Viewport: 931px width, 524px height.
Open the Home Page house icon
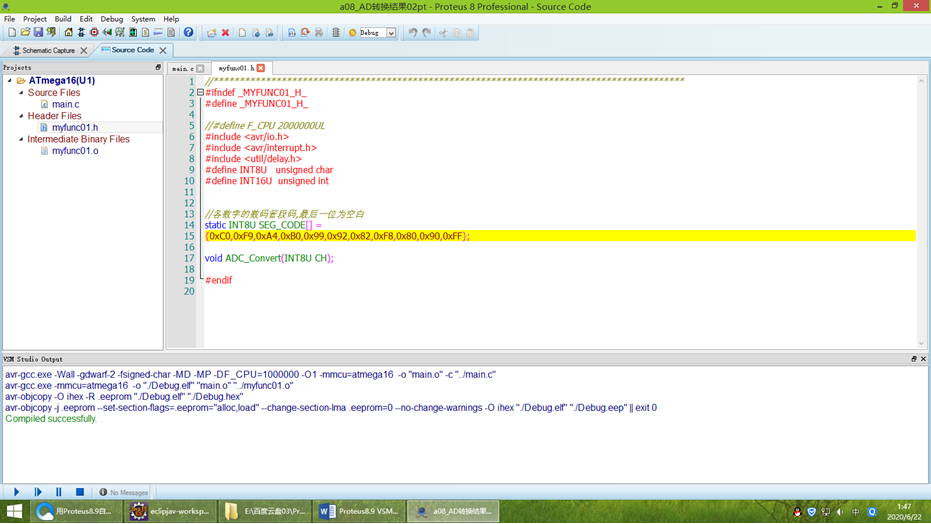pyautogui.click(x=68, y=33)
